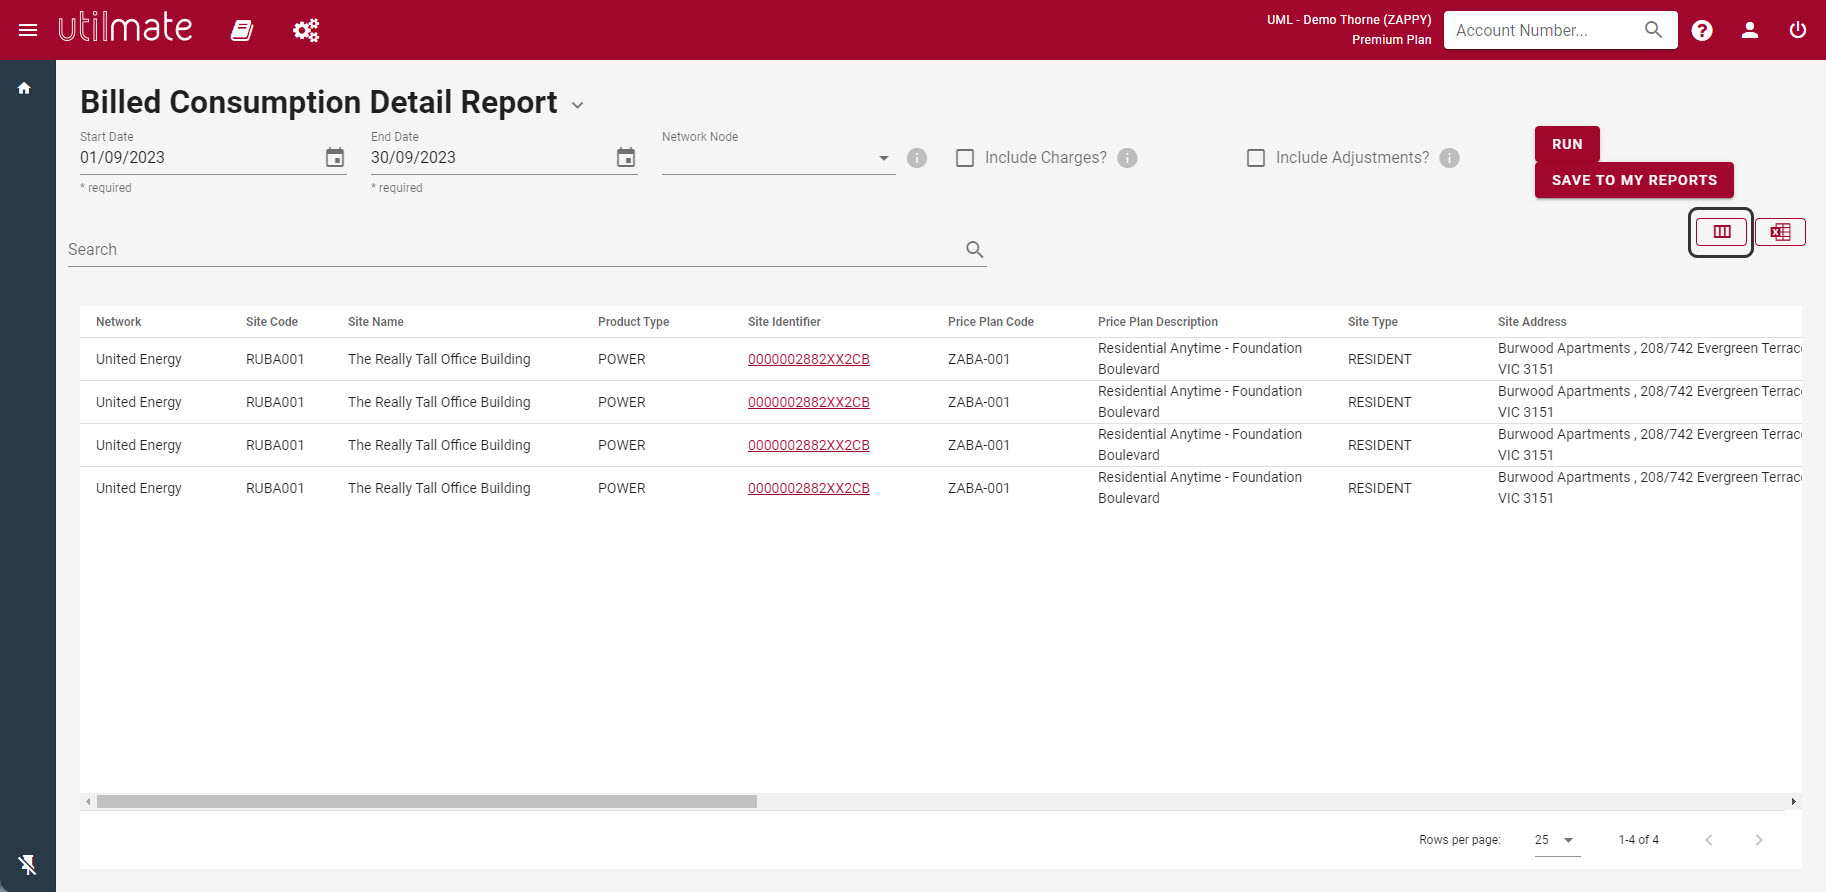This screenshot has width=1826, height=892.
Task: Click the 1-4 of 4 pagination text
Action: click(x=1638, y=840)
